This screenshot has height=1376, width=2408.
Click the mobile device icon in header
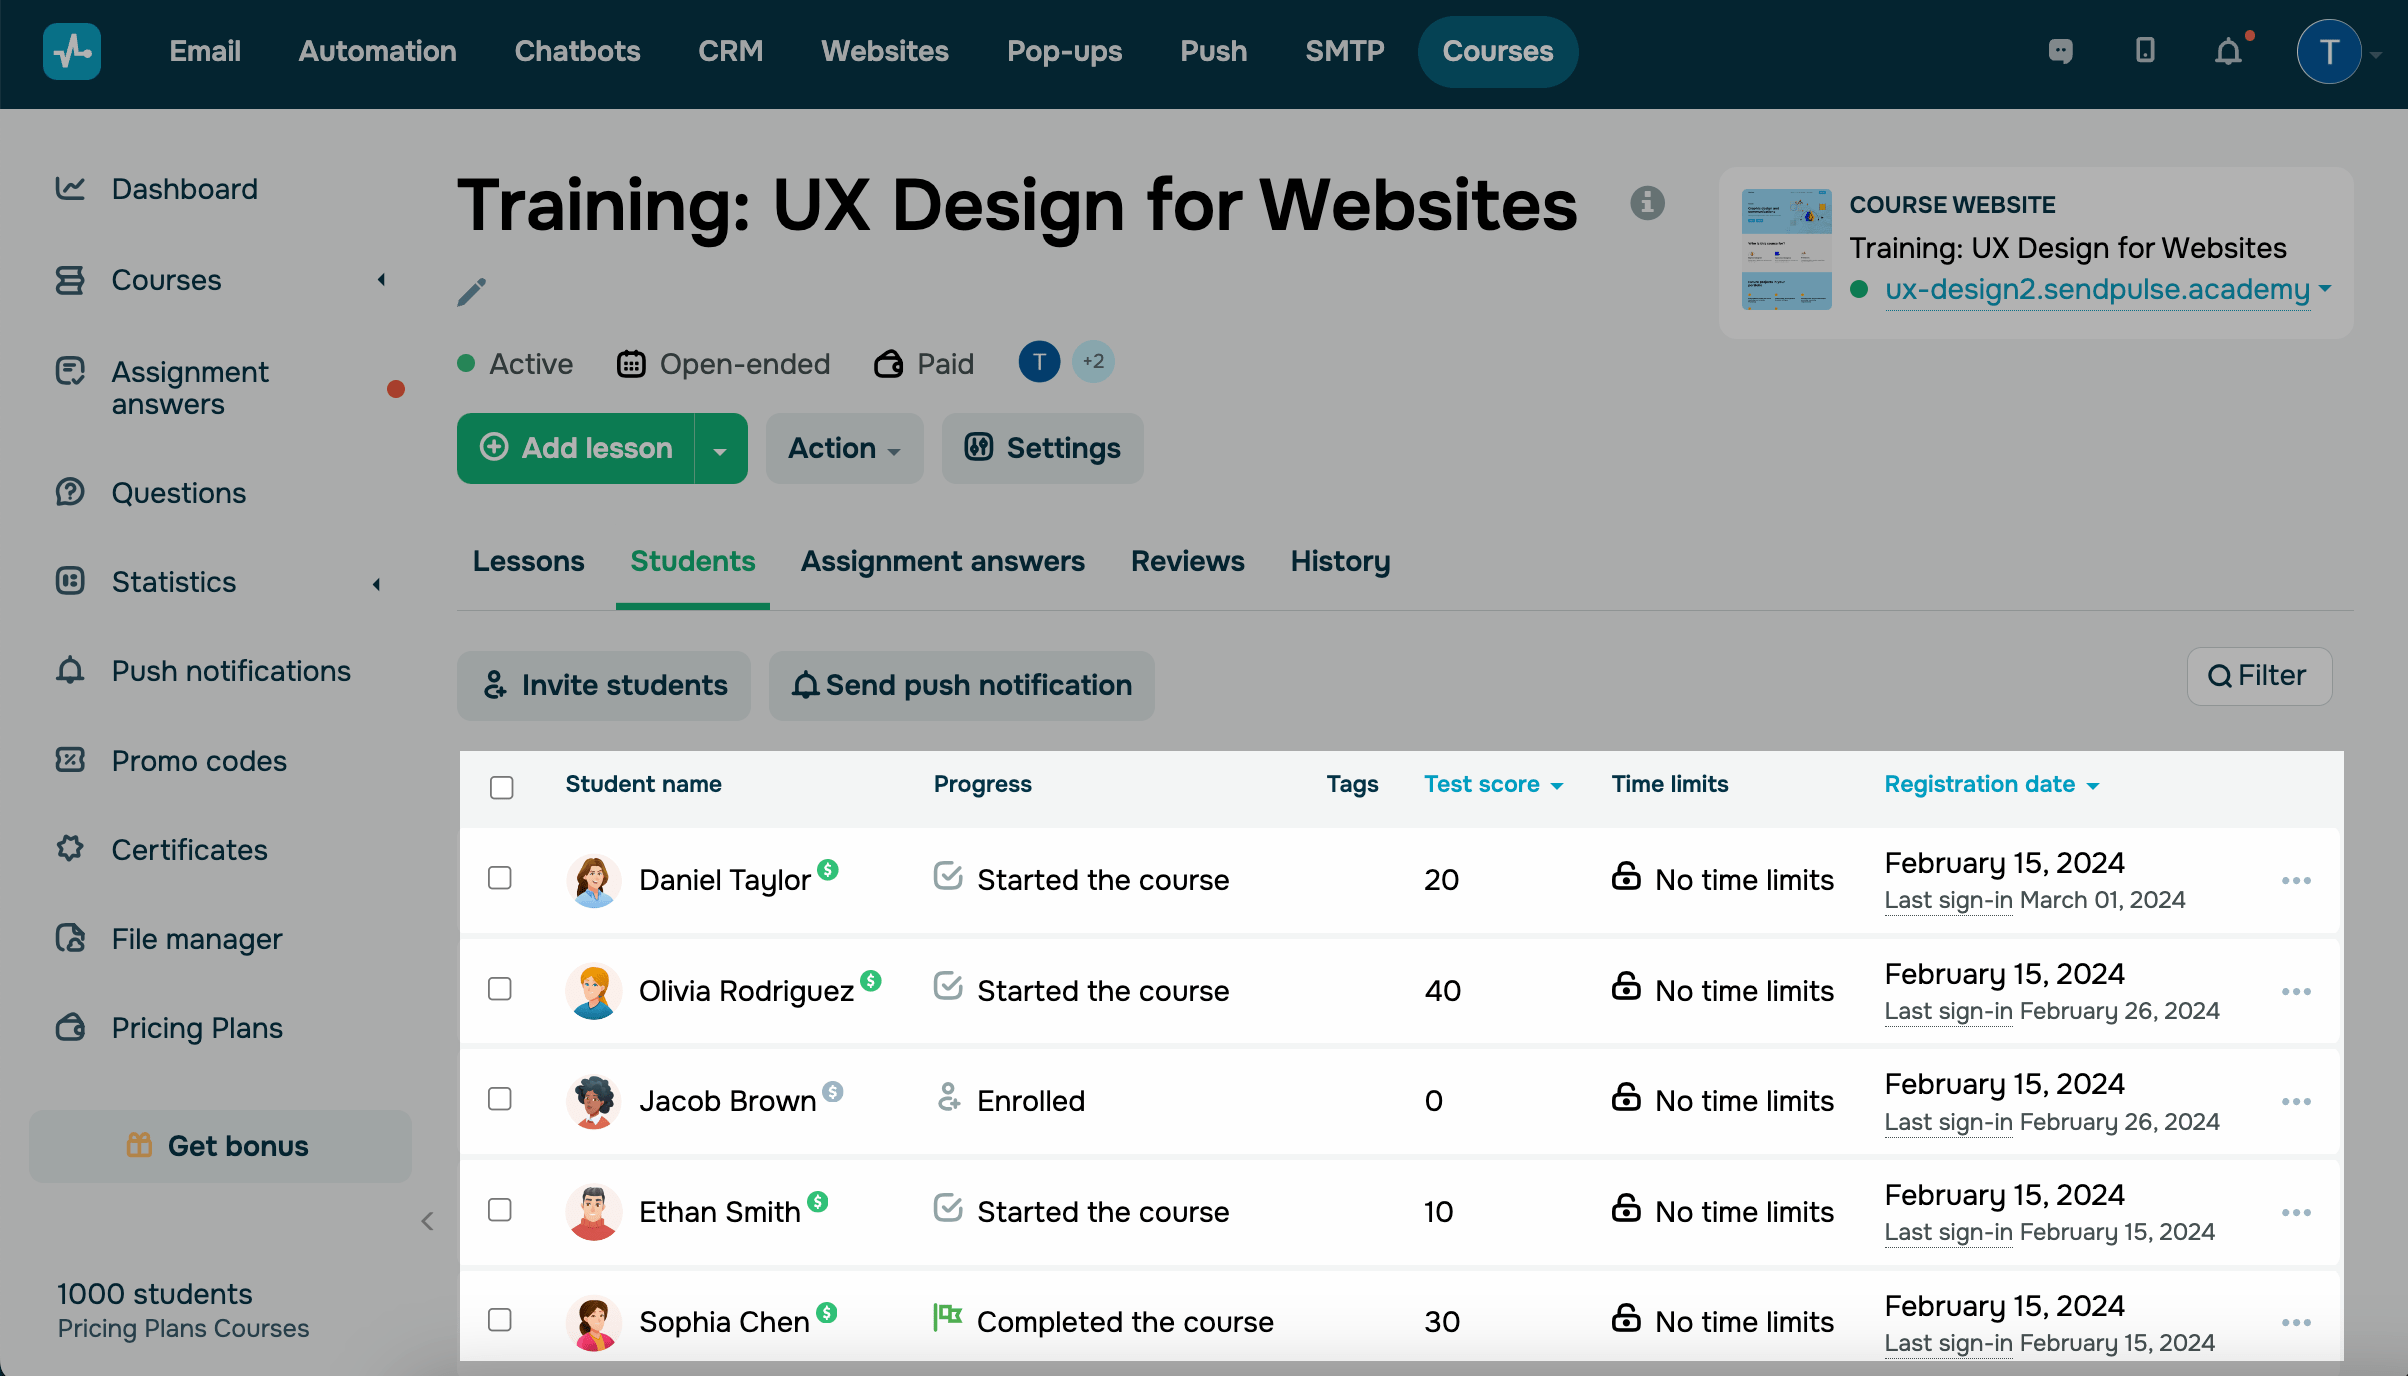click(x=2145, y=51)
